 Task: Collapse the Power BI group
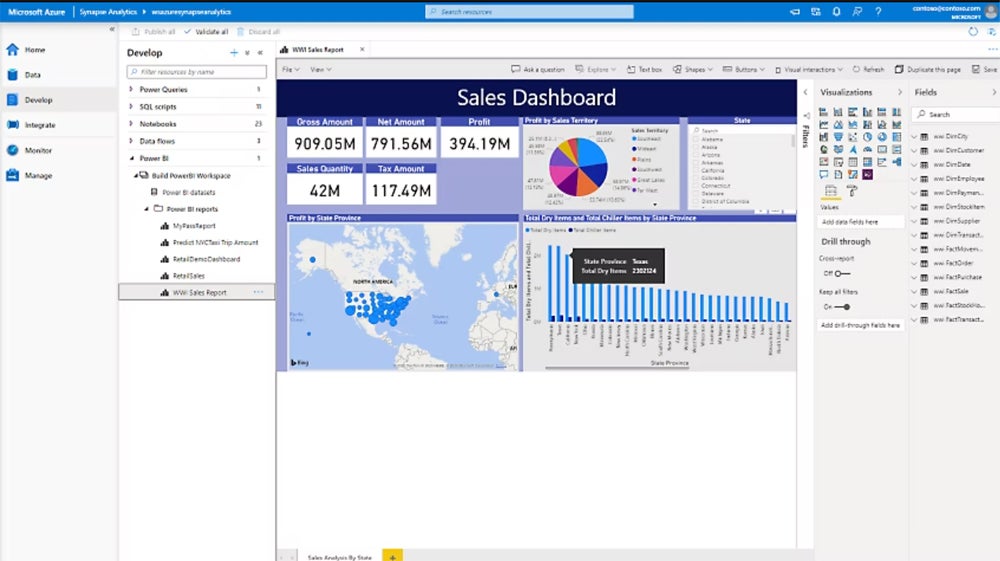click(131, 158)
